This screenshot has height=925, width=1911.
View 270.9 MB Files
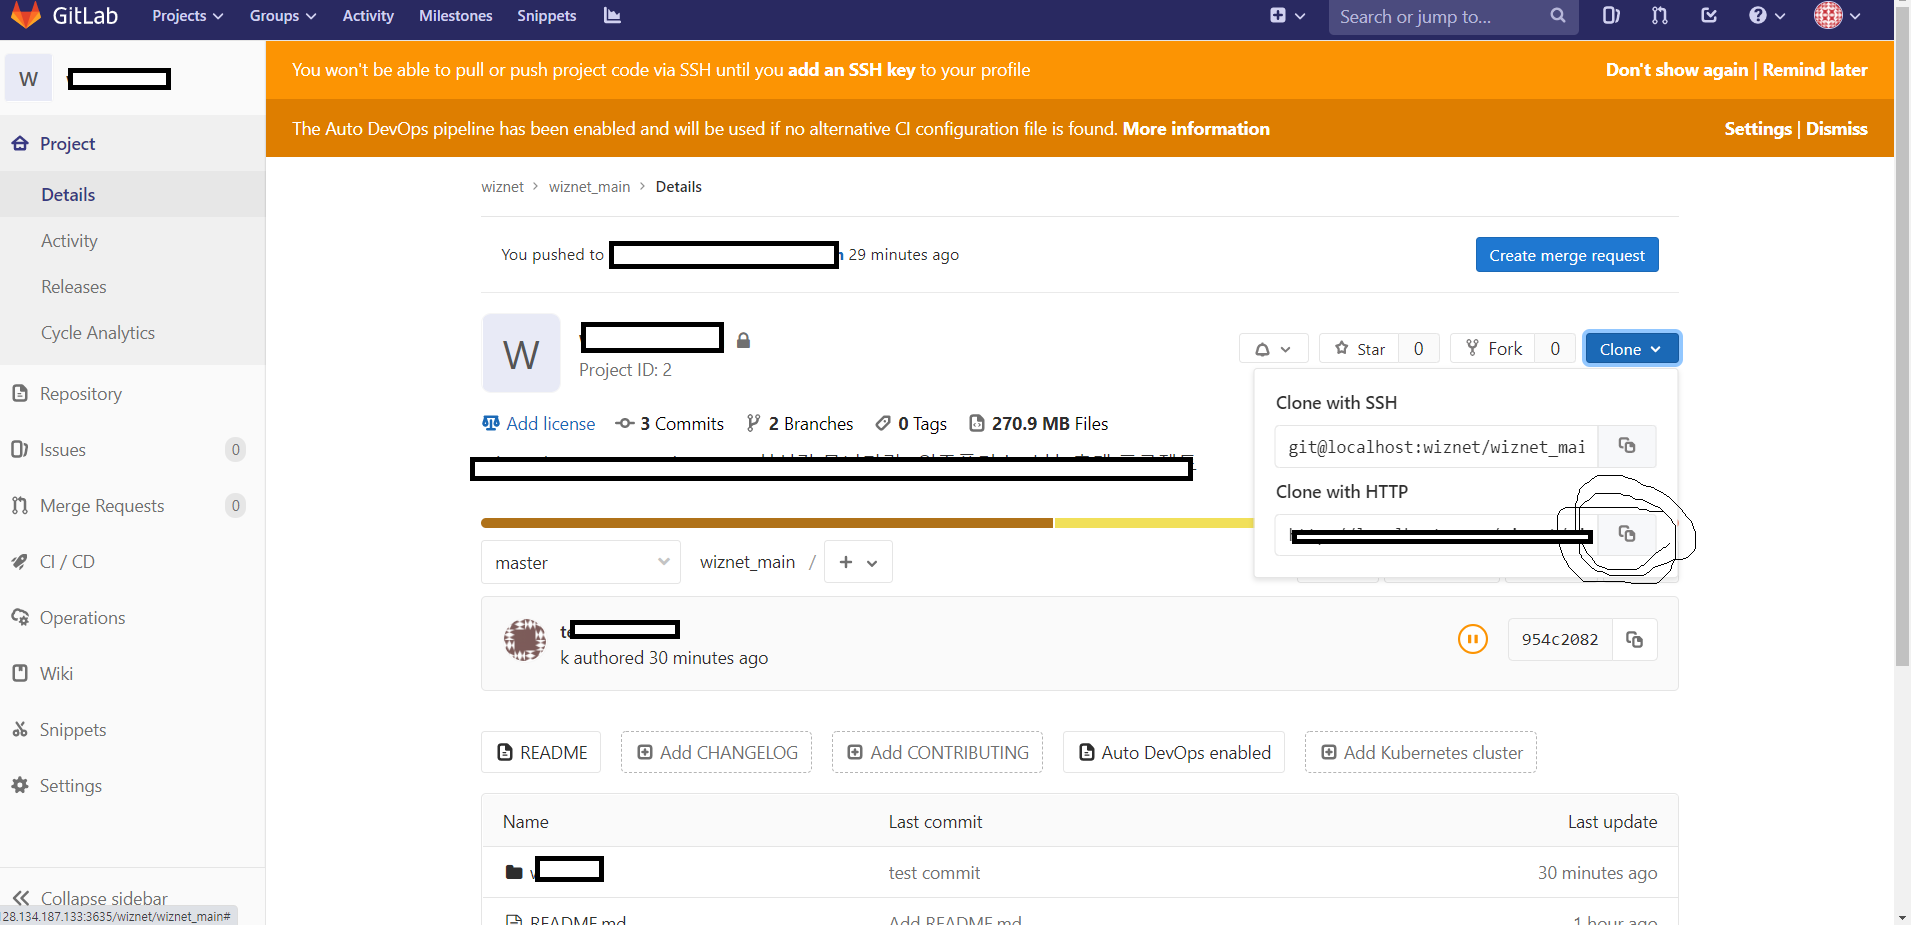click(x=1039, y=424)
